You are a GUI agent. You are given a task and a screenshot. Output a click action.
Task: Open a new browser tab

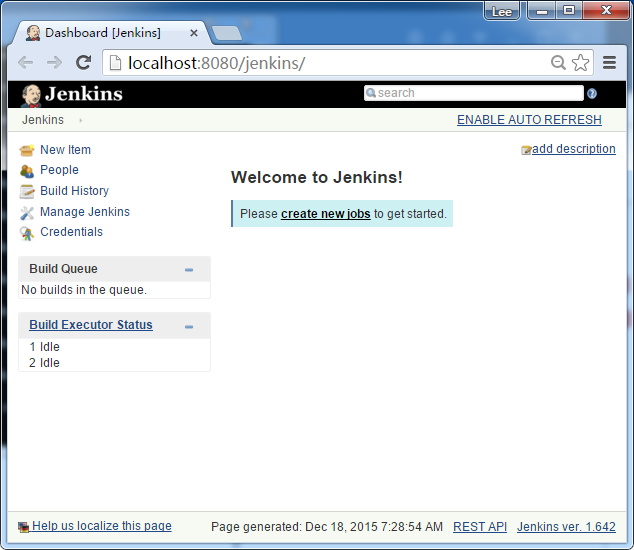pos(227,33)
